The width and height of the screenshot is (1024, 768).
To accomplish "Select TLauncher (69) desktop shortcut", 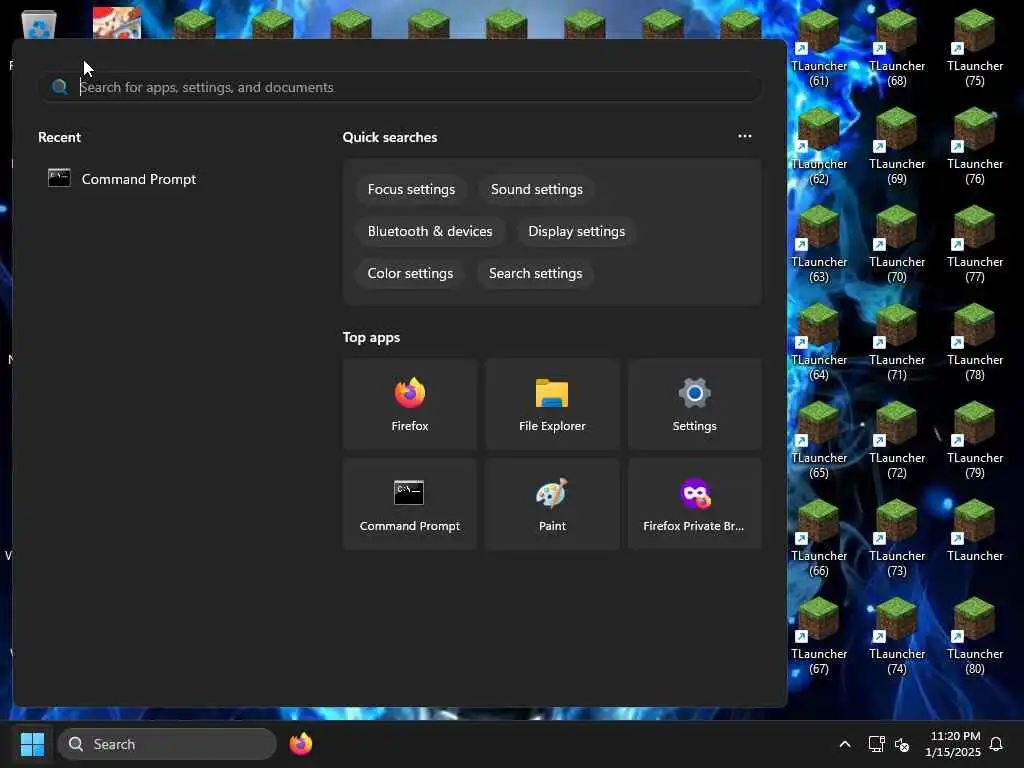I will pos(897,146).
